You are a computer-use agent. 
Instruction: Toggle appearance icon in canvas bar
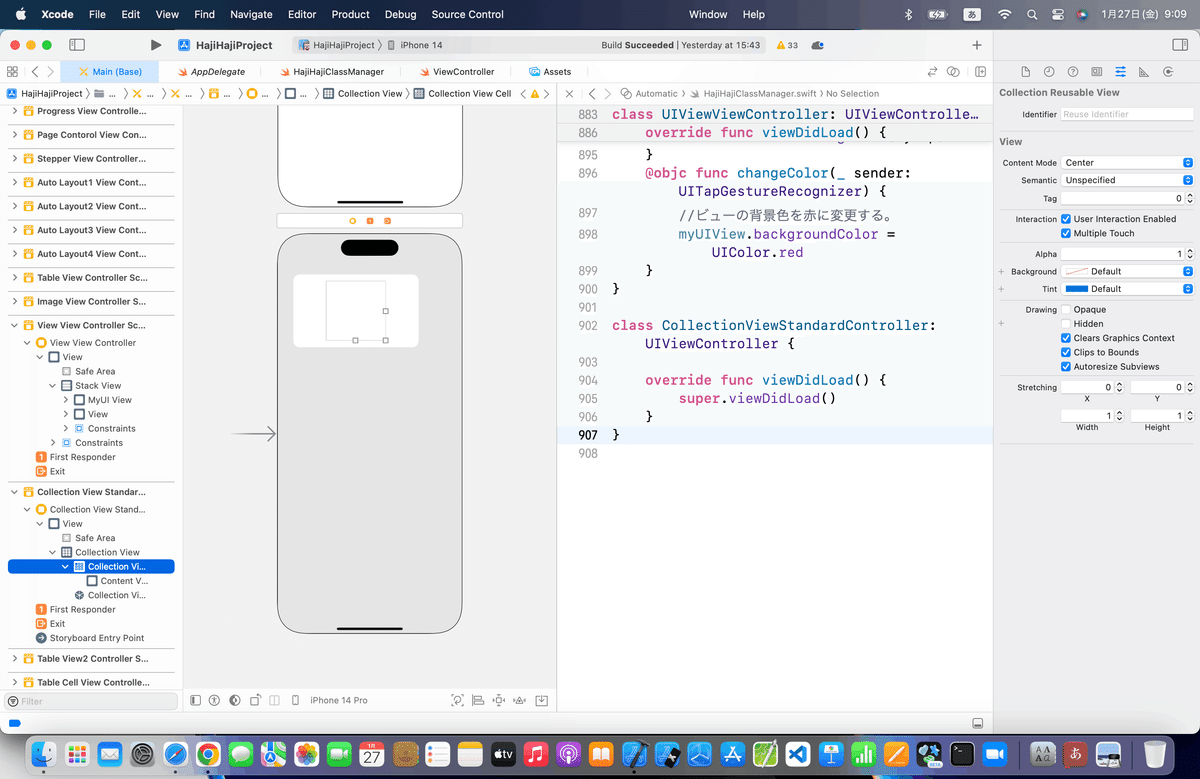[234, 700]
